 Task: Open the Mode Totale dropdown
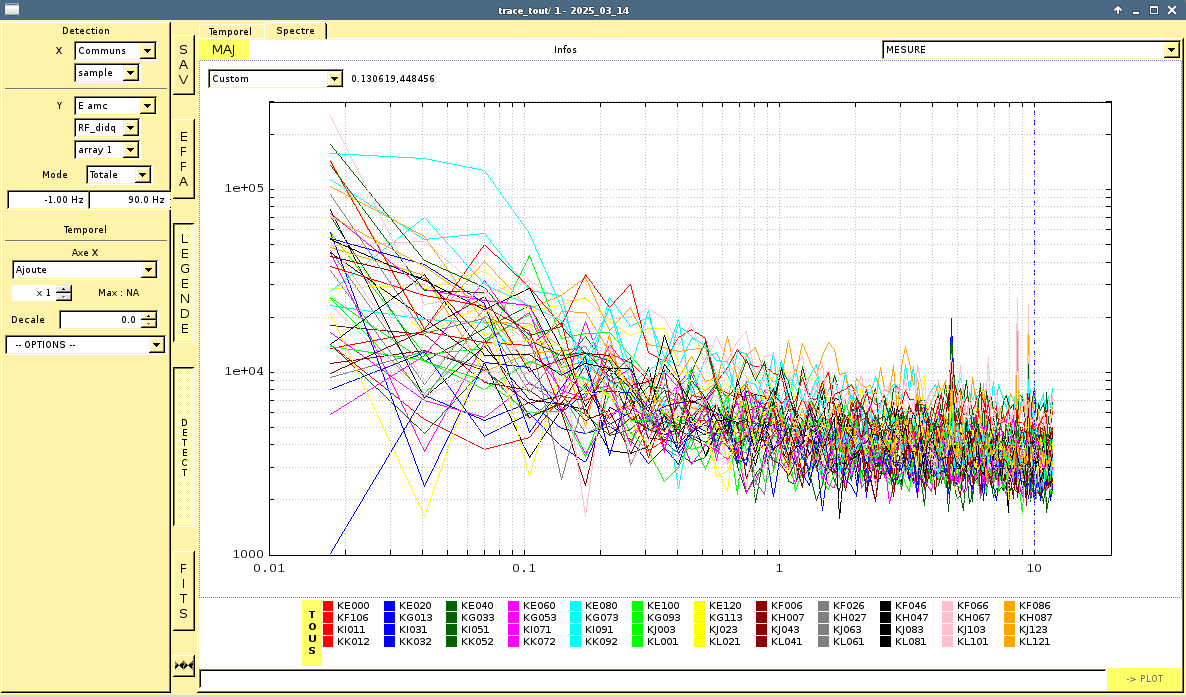point(118,175)
